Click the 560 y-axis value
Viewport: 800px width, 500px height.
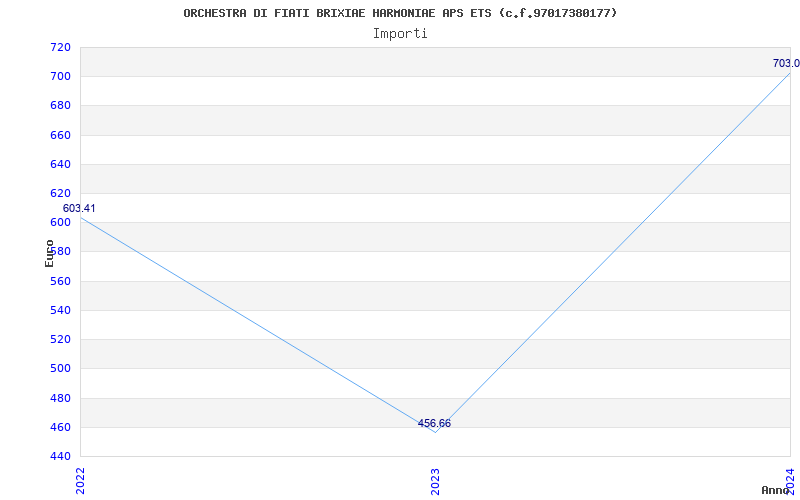coord(61,281)
